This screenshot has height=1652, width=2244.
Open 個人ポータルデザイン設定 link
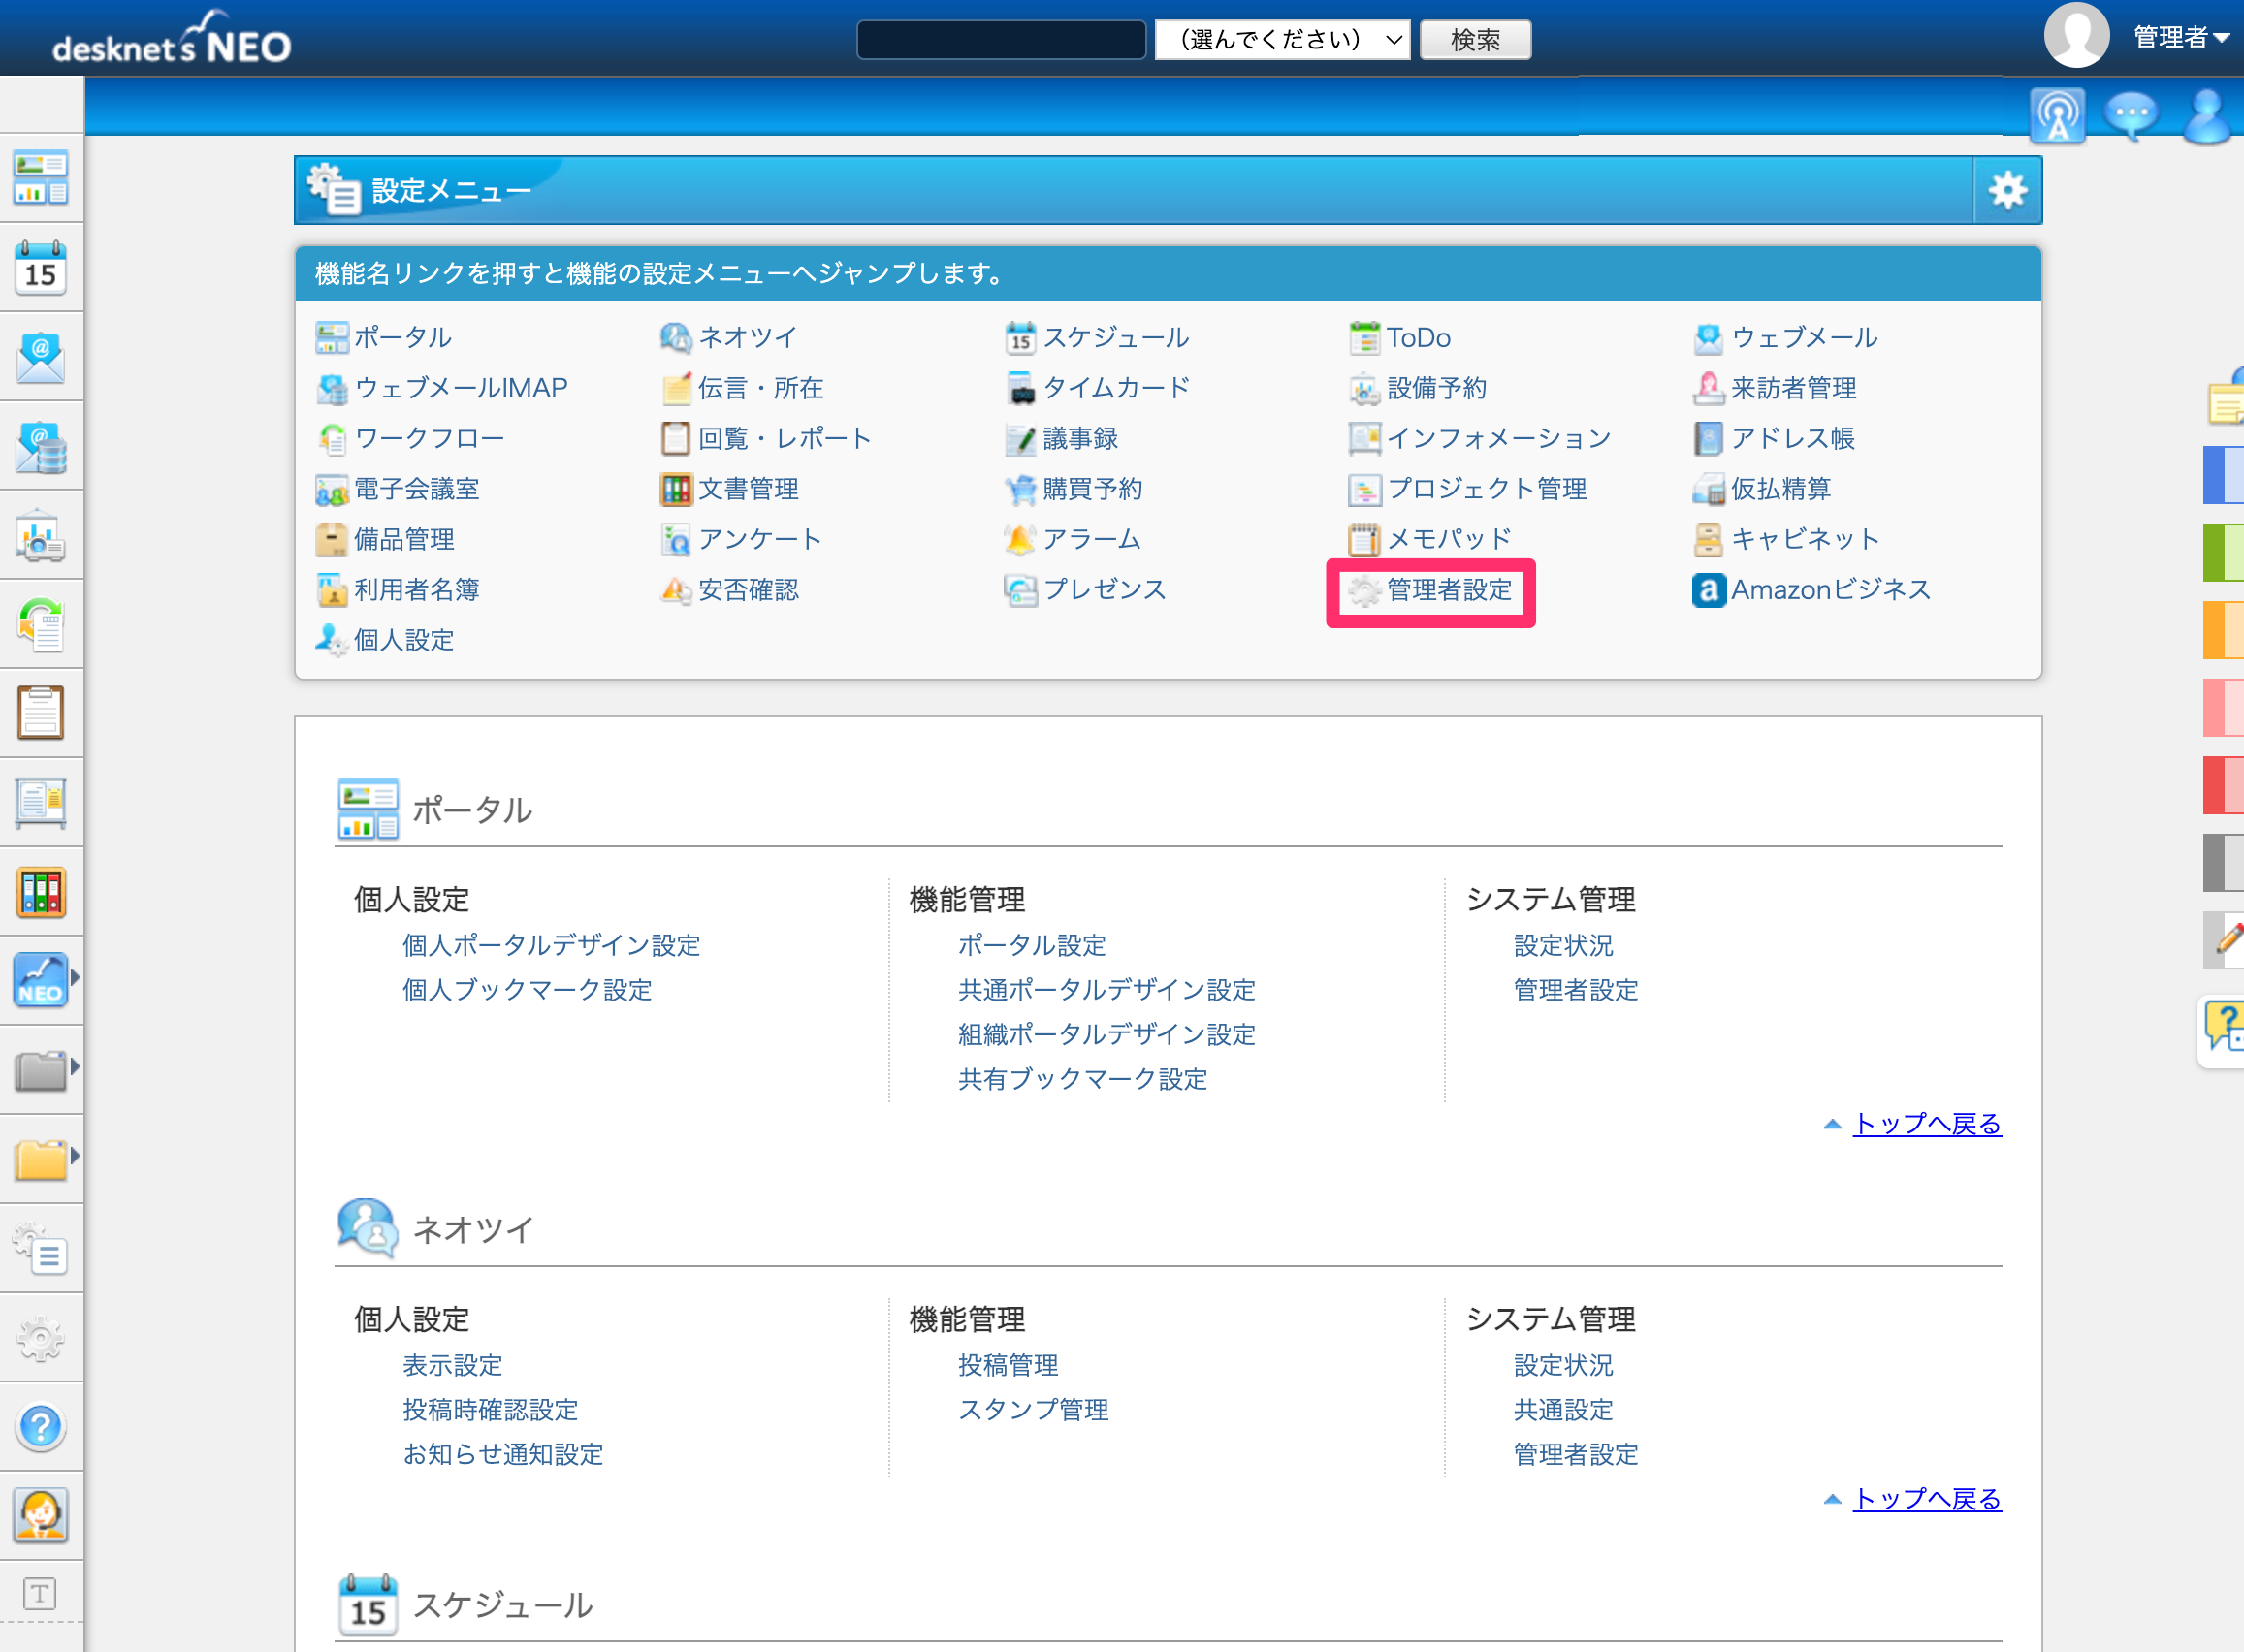tap(551, 945)
